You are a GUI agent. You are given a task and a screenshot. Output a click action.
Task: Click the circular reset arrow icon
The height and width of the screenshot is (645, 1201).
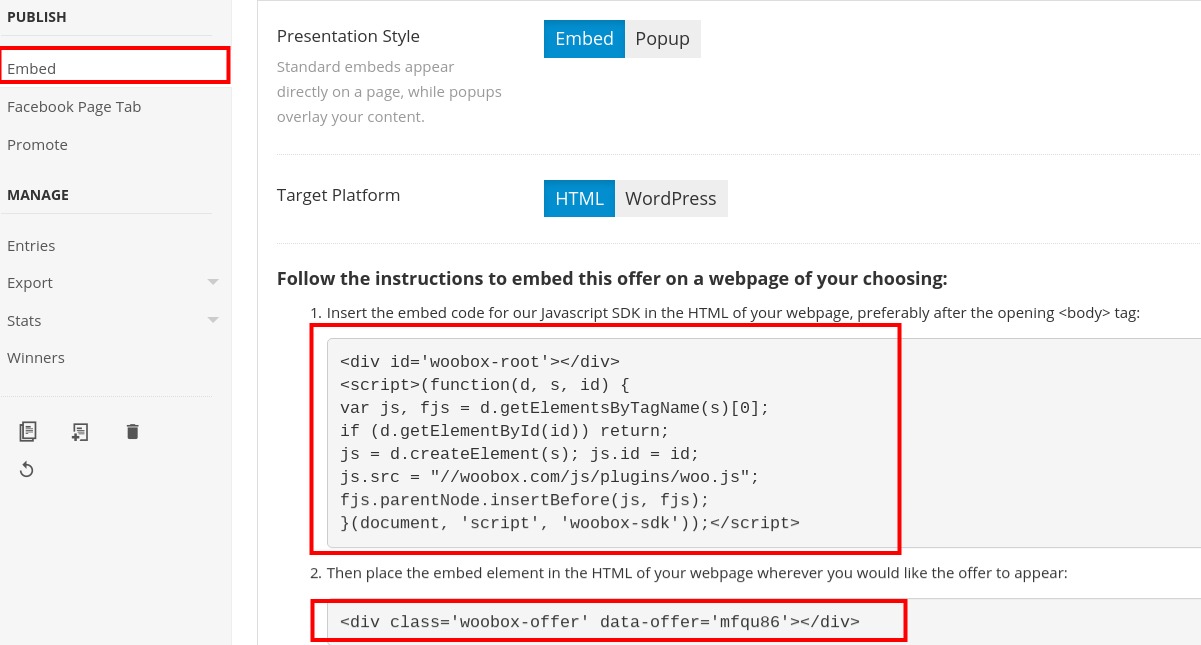[x=27, y=469]
